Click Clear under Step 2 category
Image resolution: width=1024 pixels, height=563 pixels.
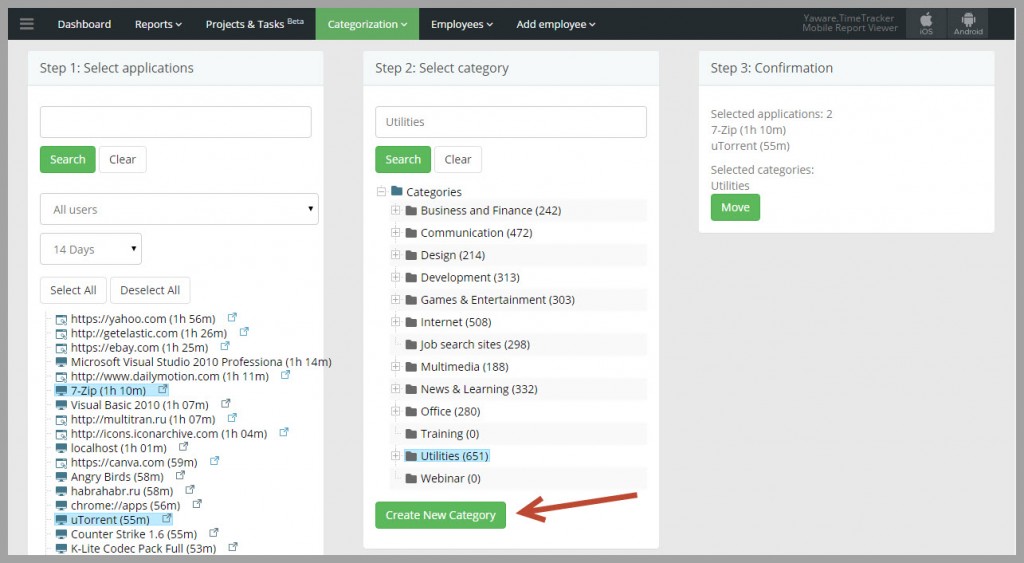tap(458, 159)
